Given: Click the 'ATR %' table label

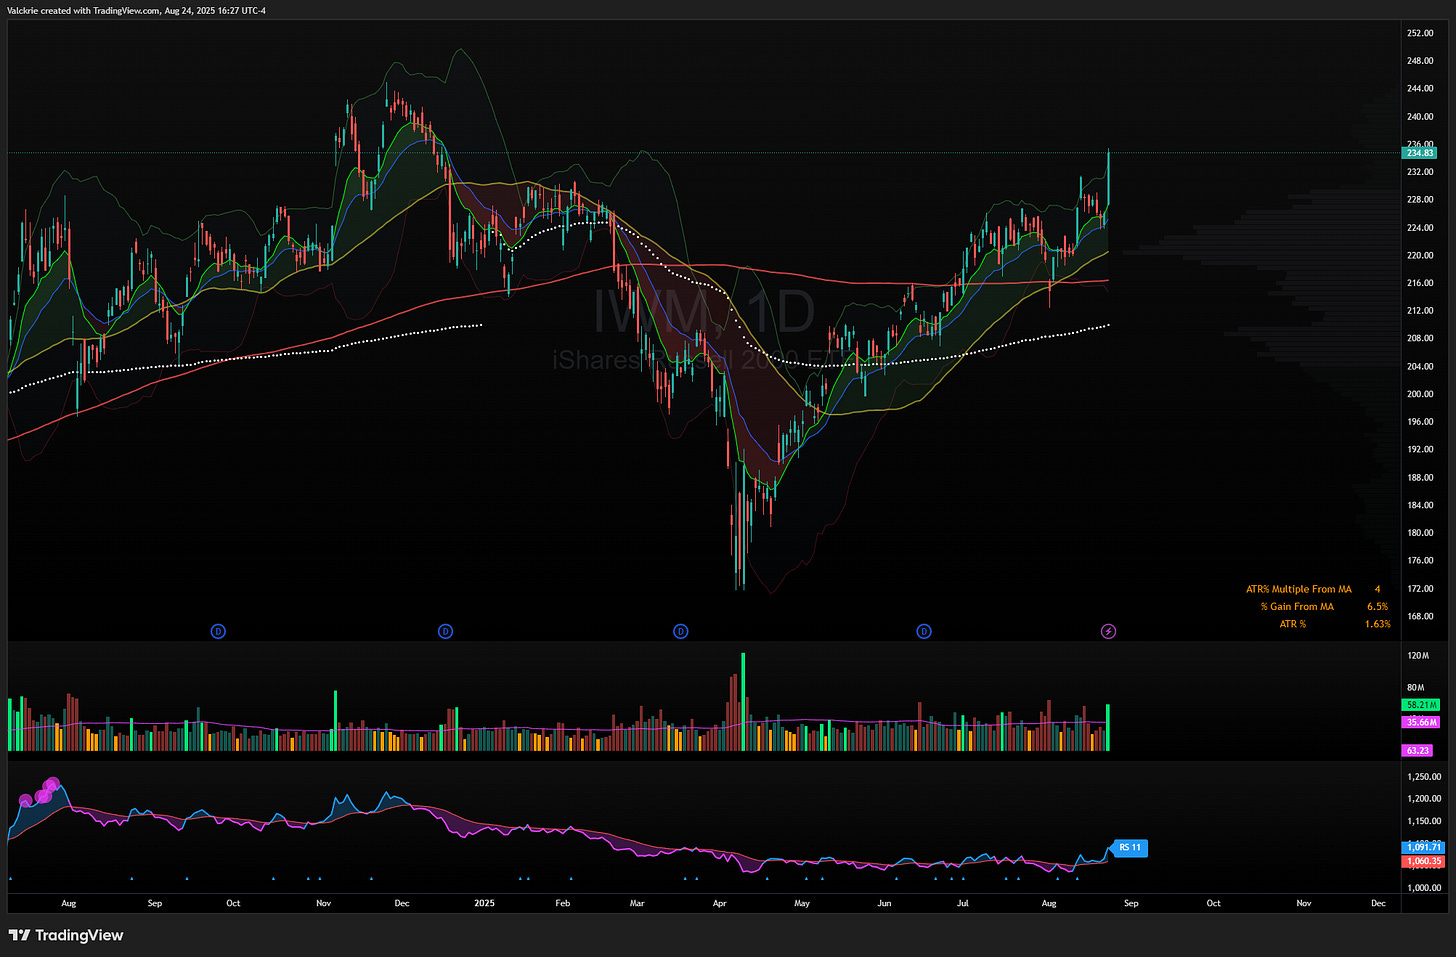Looking at the screenshot, I should tap(1293, 624).
